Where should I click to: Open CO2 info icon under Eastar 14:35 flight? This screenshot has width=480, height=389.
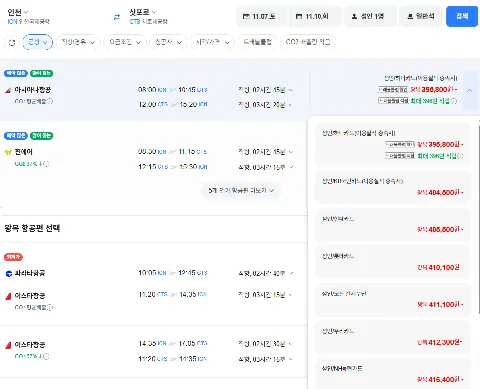pos(46,356)
